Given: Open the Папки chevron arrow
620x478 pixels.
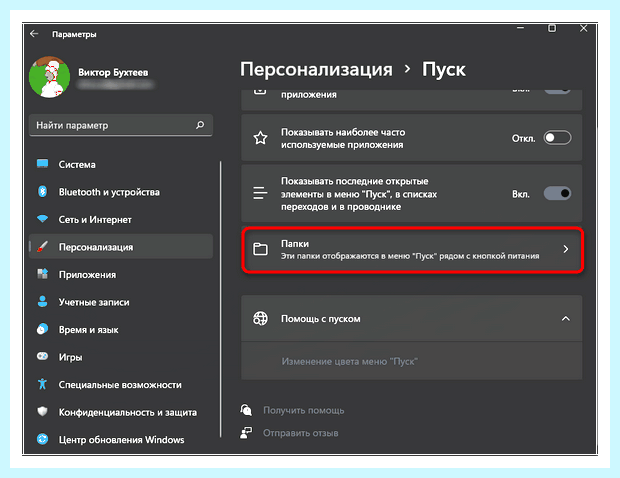Looking at the screenshot, I should tap(566, 249).
